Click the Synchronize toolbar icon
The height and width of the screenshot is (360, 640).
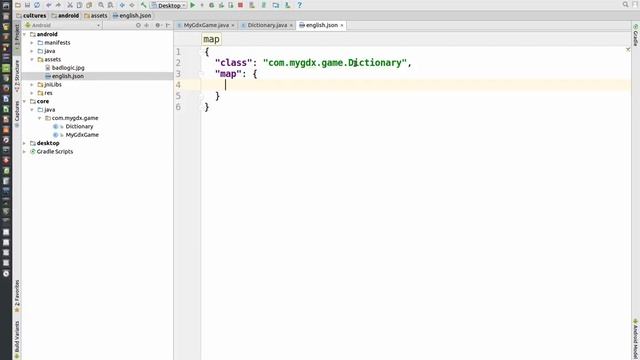37,5
